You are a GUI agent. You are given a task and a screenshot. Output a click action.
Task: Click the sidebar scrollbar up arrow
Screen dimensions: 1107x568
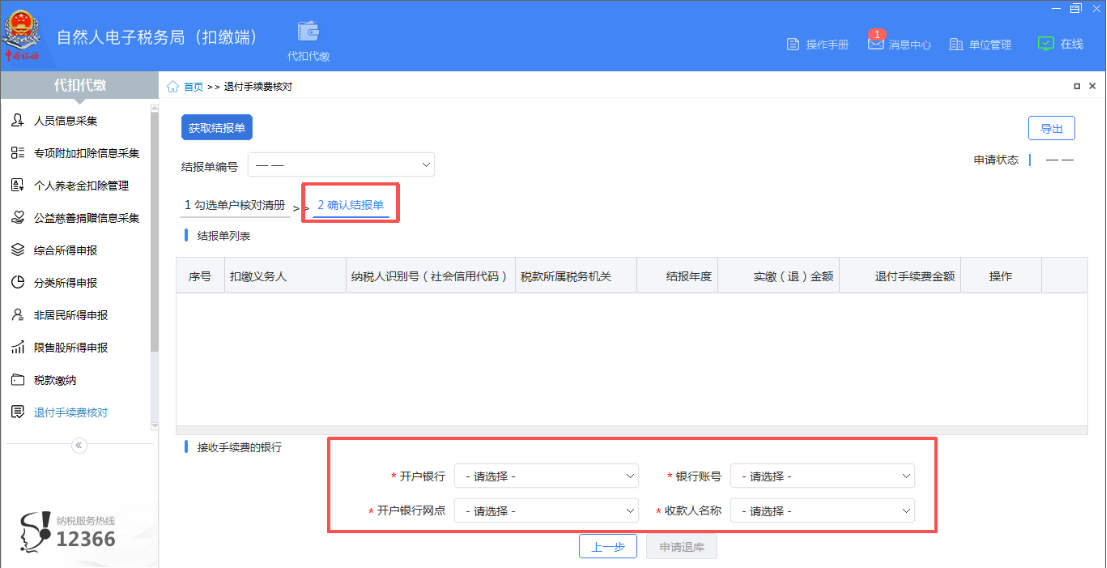155,108
